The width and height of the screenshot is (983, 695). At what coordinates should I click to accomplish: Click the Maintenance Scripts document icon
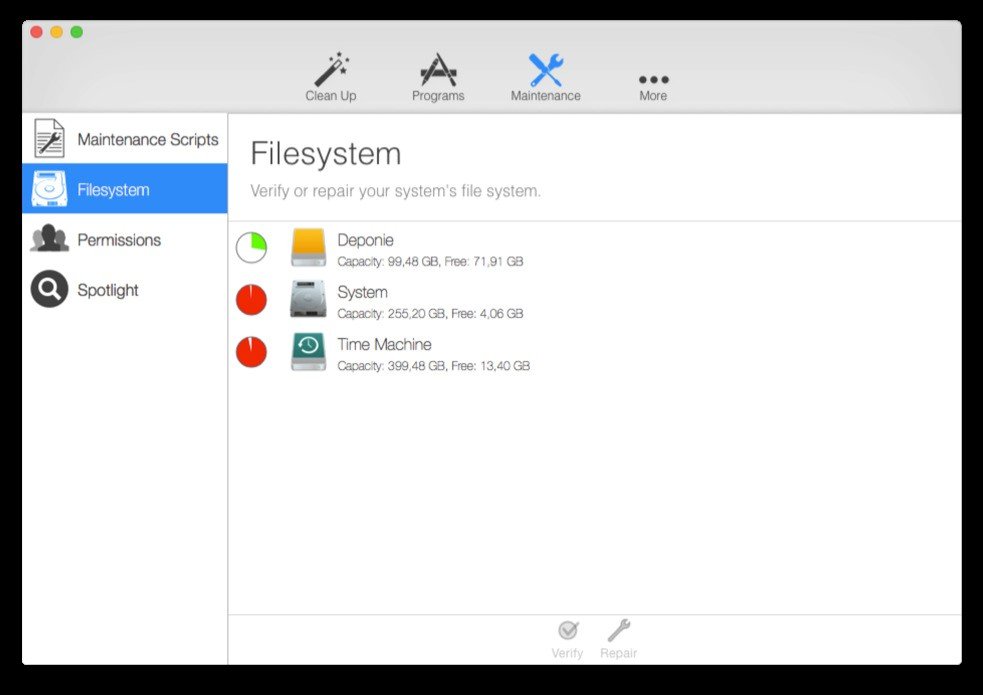click(x=49, y=138)
